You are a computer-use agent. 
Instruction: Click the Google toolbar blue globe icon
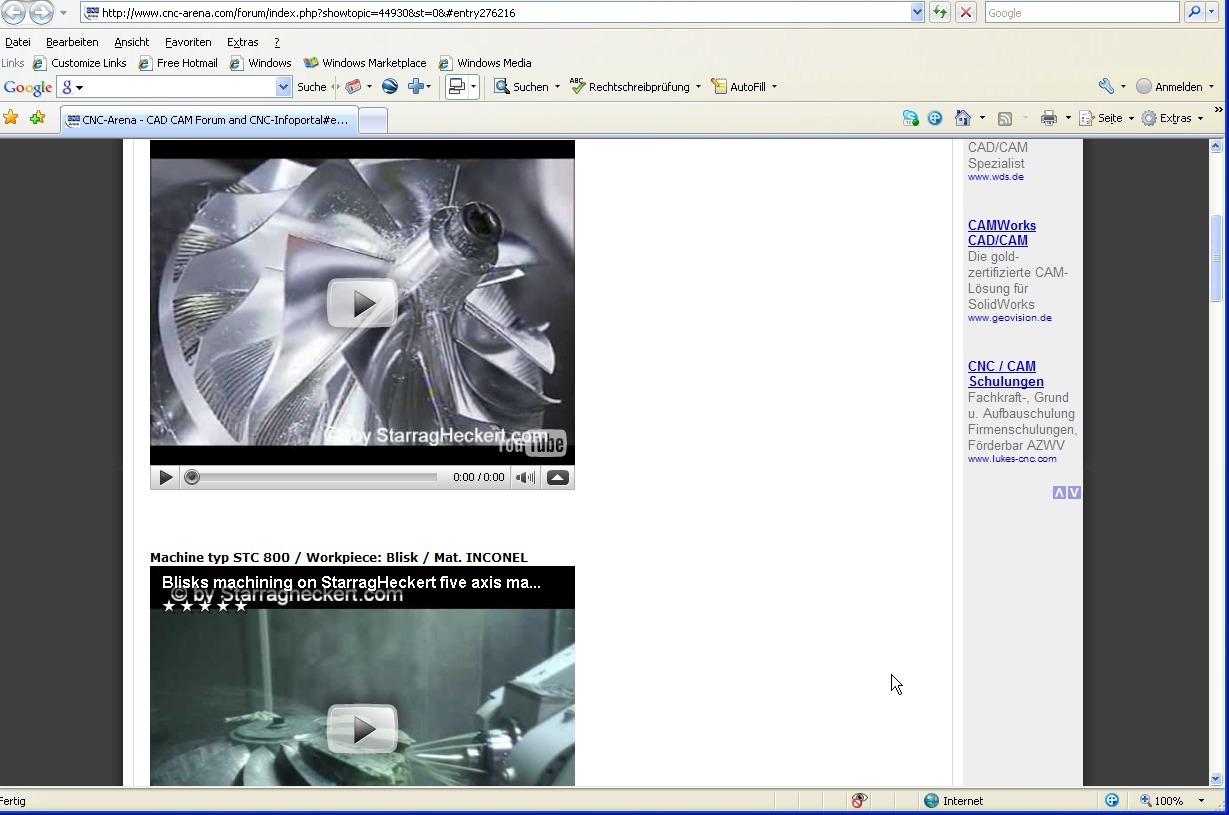tap(390, 87)
